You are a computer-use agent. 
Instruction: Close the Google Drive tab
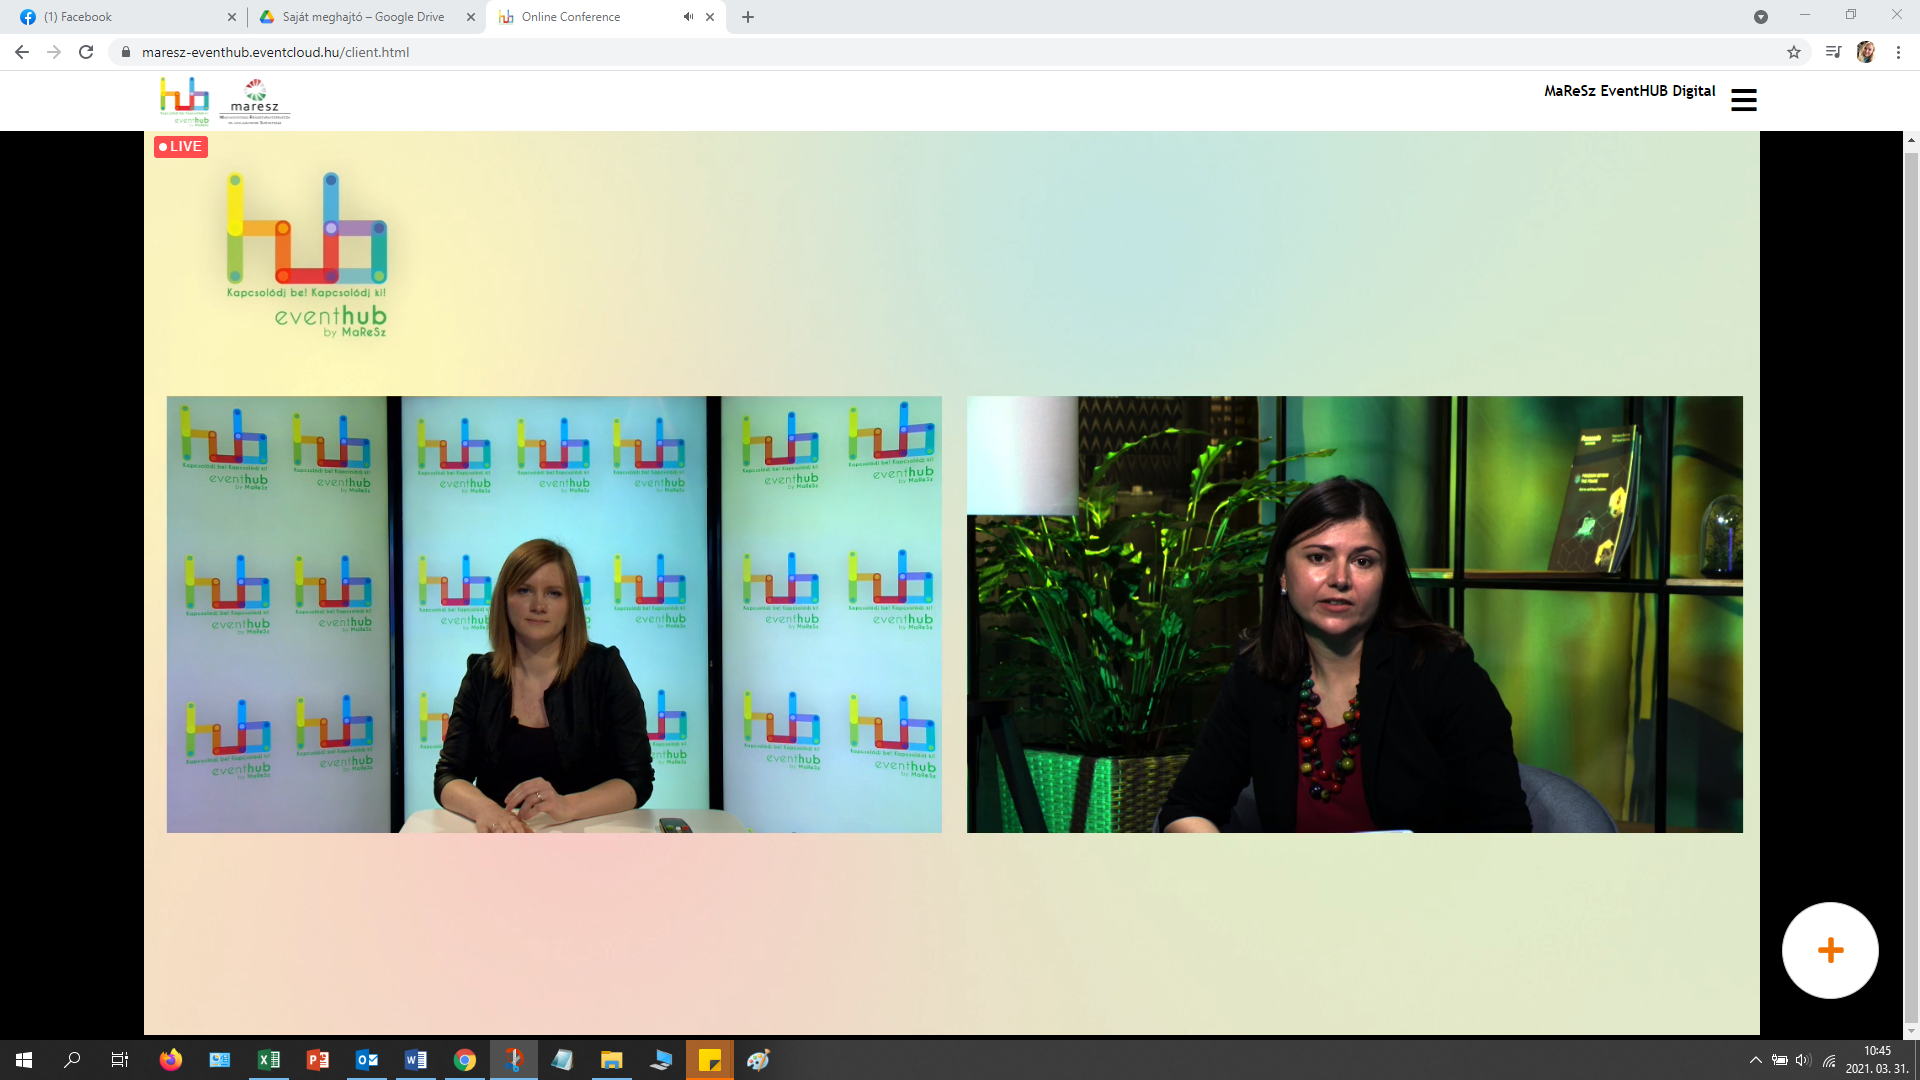(x=471, y=17)
